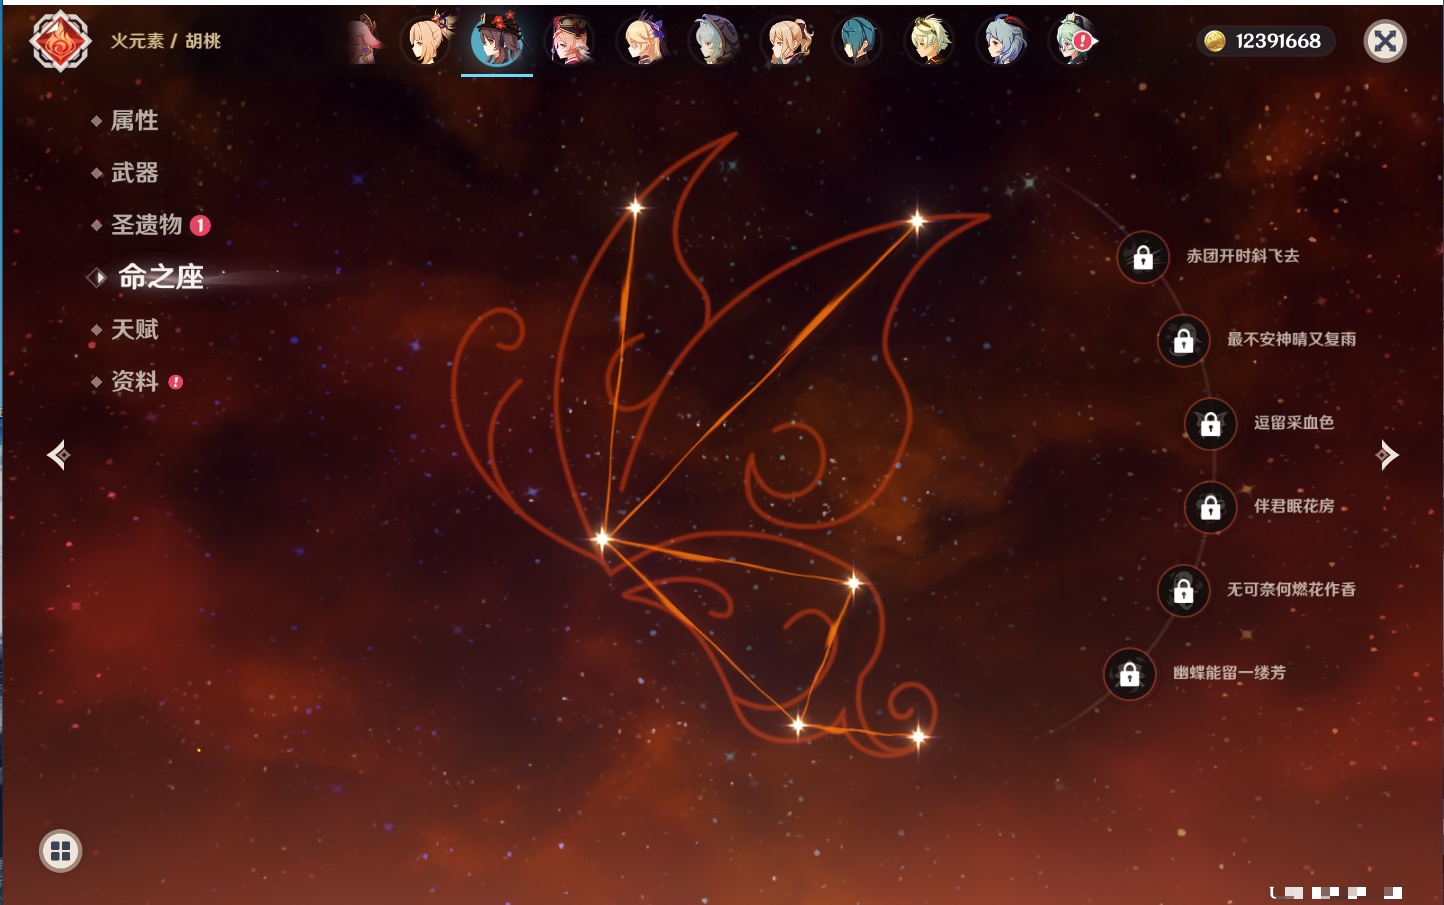The width and height of the screenshot is (1444, 905).
Task: Switch to Yanfei's pink-haired portrait
Action: [x=570, y=40]
